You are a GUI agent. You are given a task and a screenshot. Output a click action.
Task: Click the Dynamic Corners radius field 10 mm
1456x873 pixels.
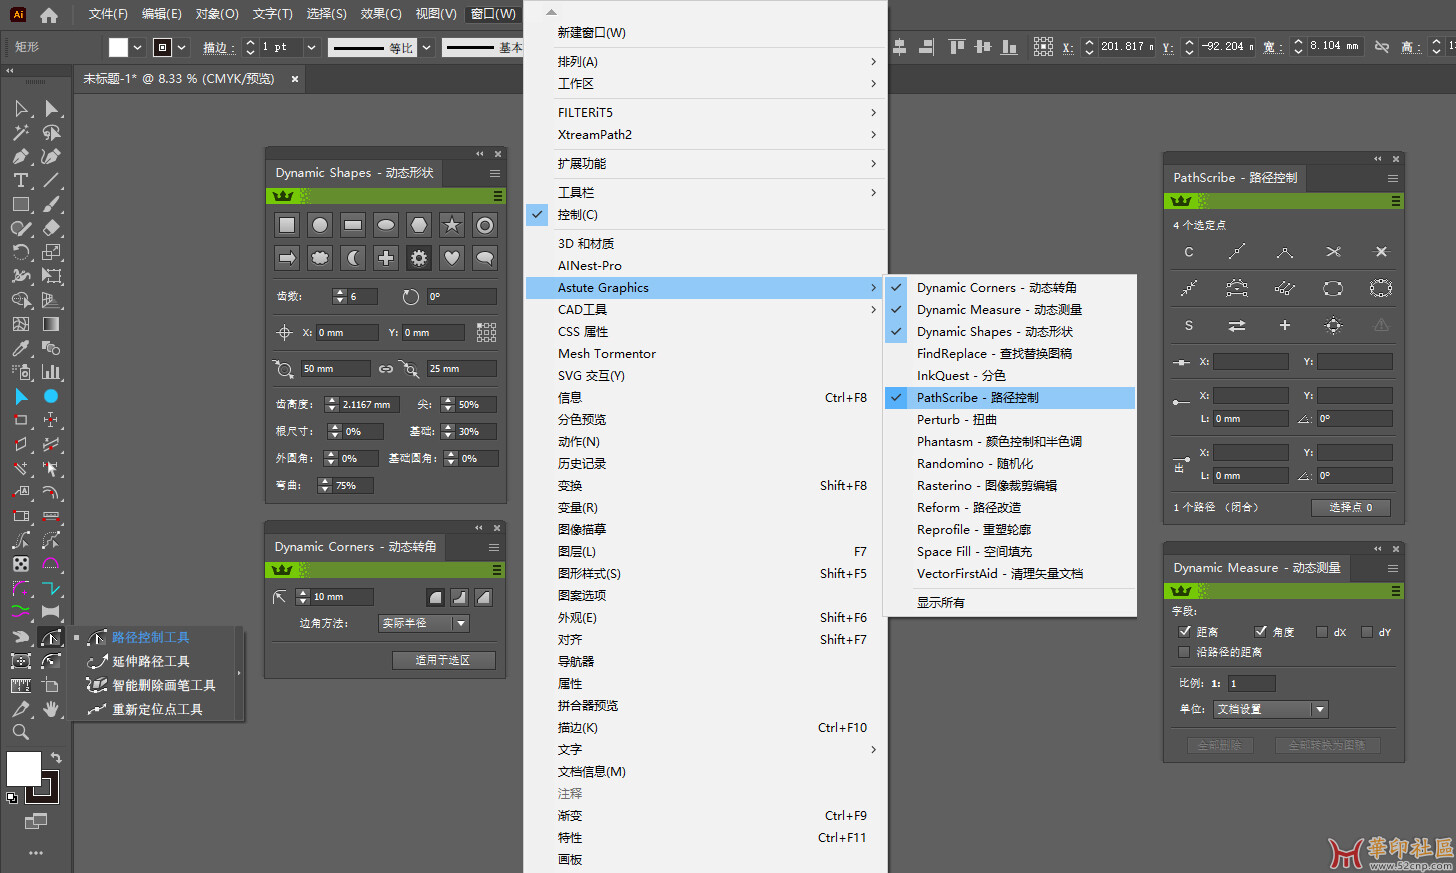click(342, 596)
